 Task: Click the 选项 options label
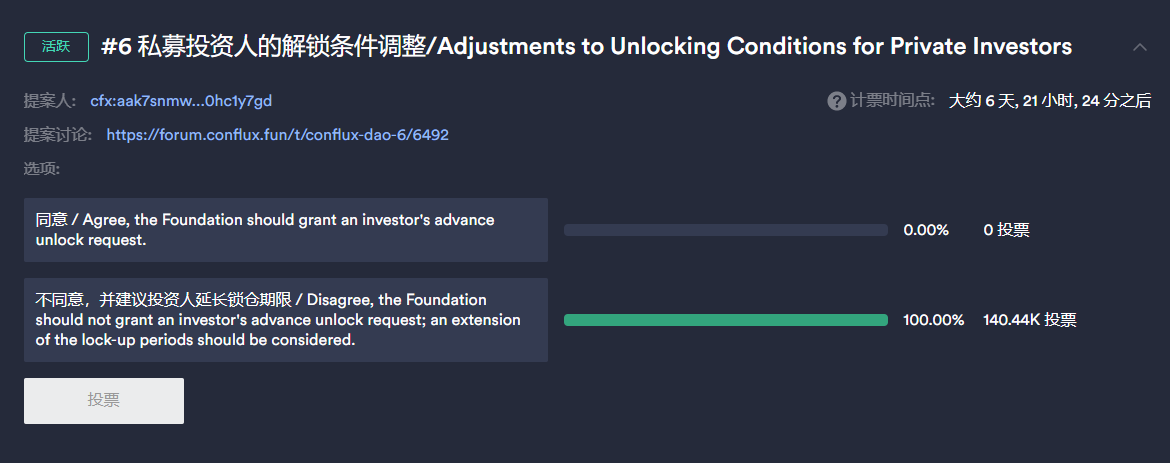tap(42, 169)
